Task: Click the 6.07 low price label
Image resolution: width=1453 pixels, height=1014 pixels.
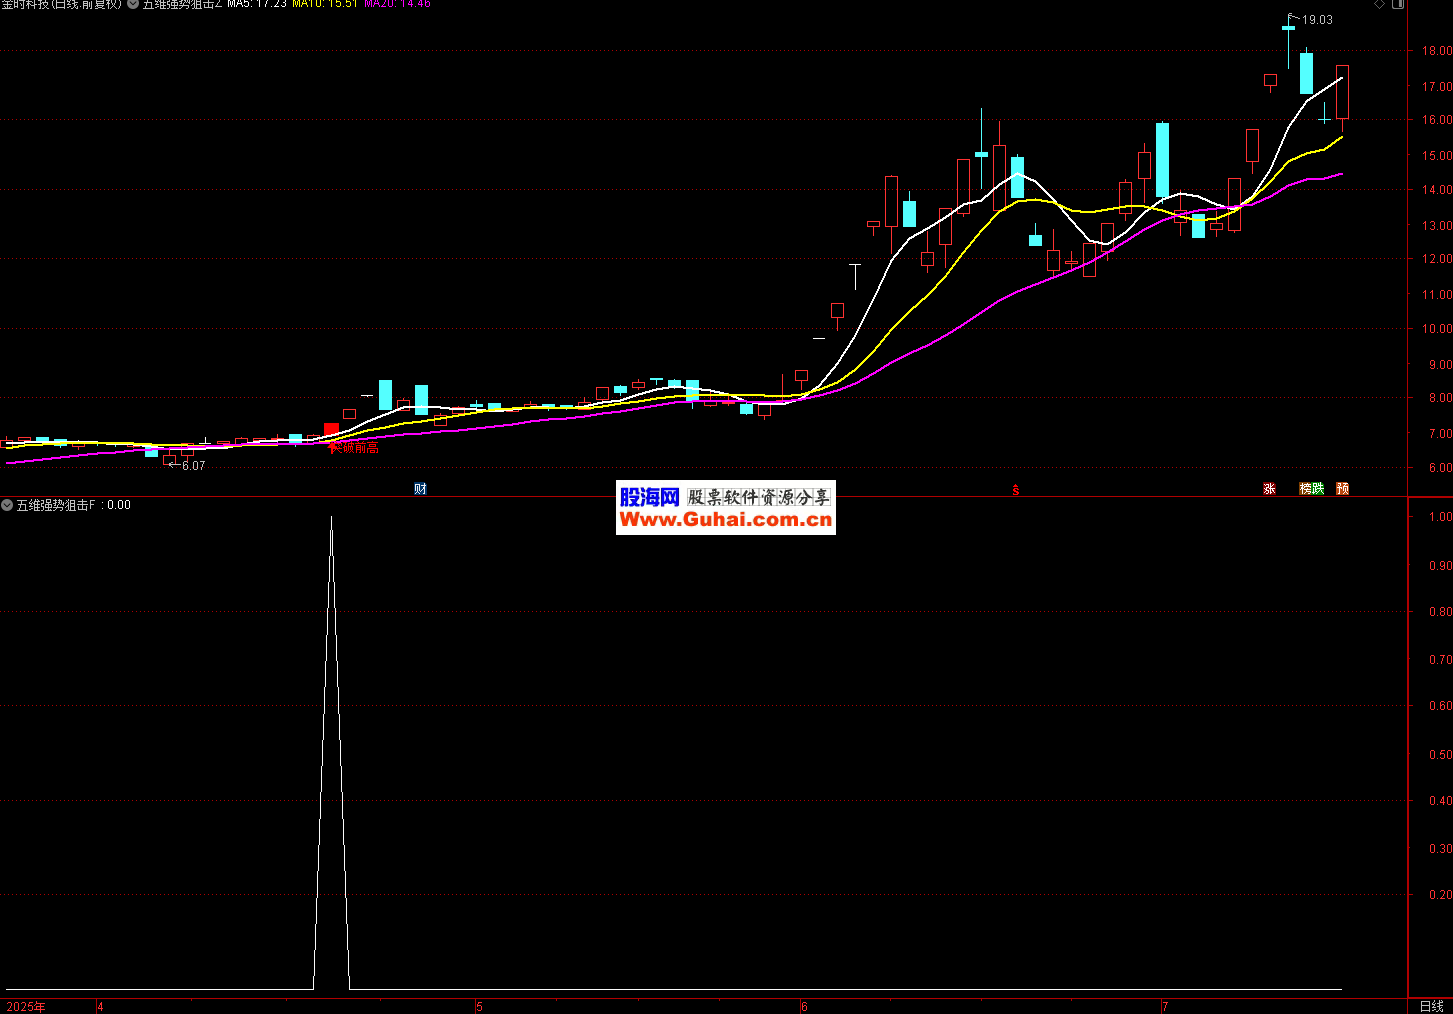Action: (193, 465)
